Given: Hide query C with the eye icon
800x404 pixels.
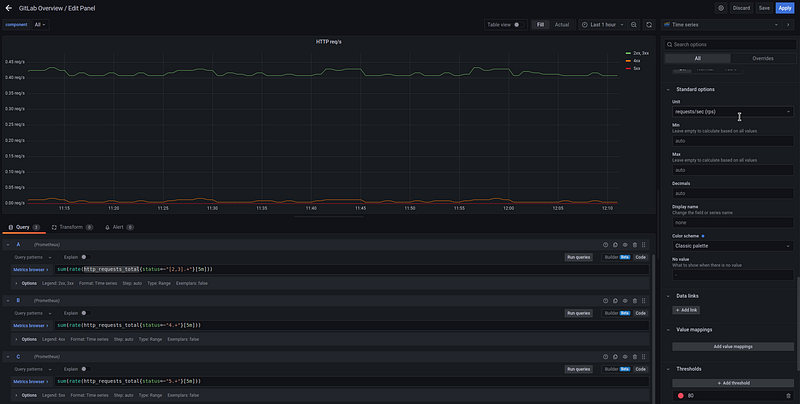Looking at the screenshot, I should point(625,357).
